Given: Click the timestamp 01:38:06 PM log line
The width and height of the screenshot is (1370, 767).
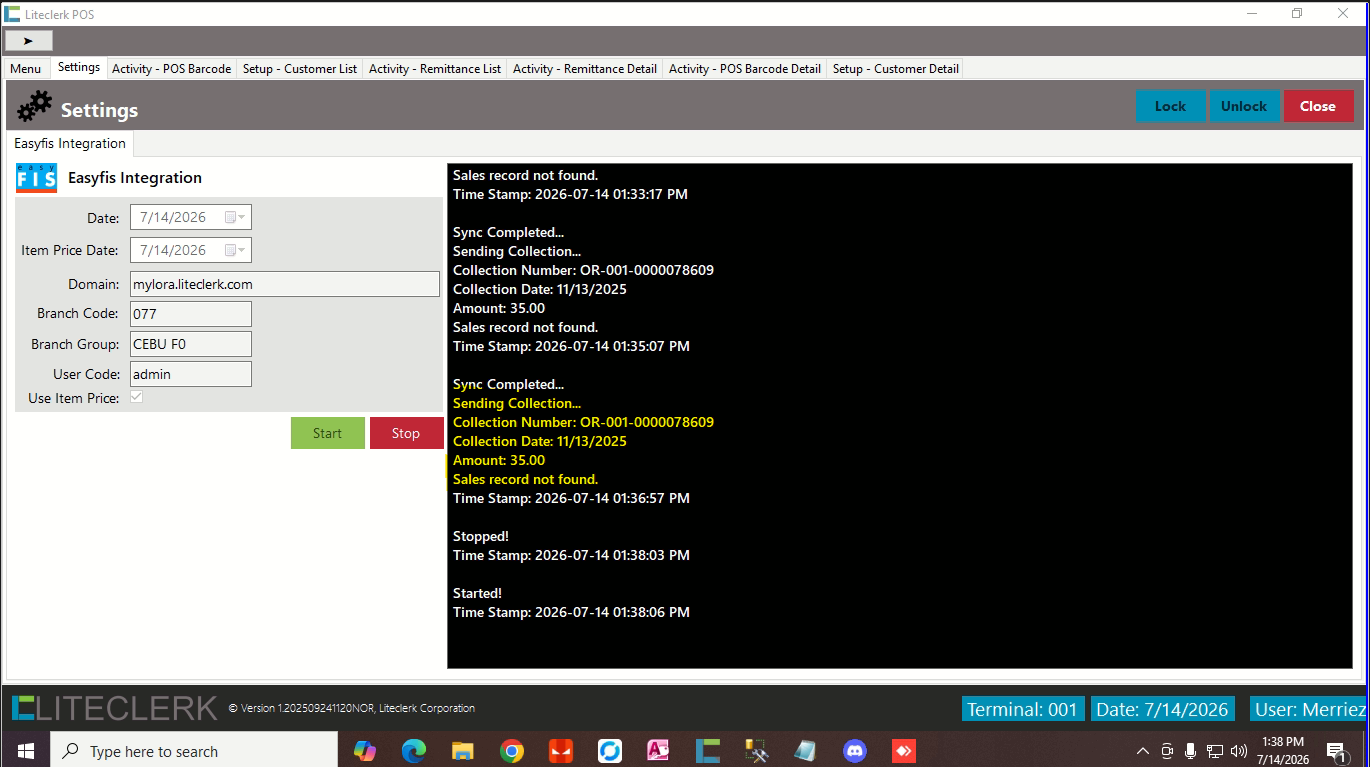Looking at the screenshot, I should (x=571, y=612).
